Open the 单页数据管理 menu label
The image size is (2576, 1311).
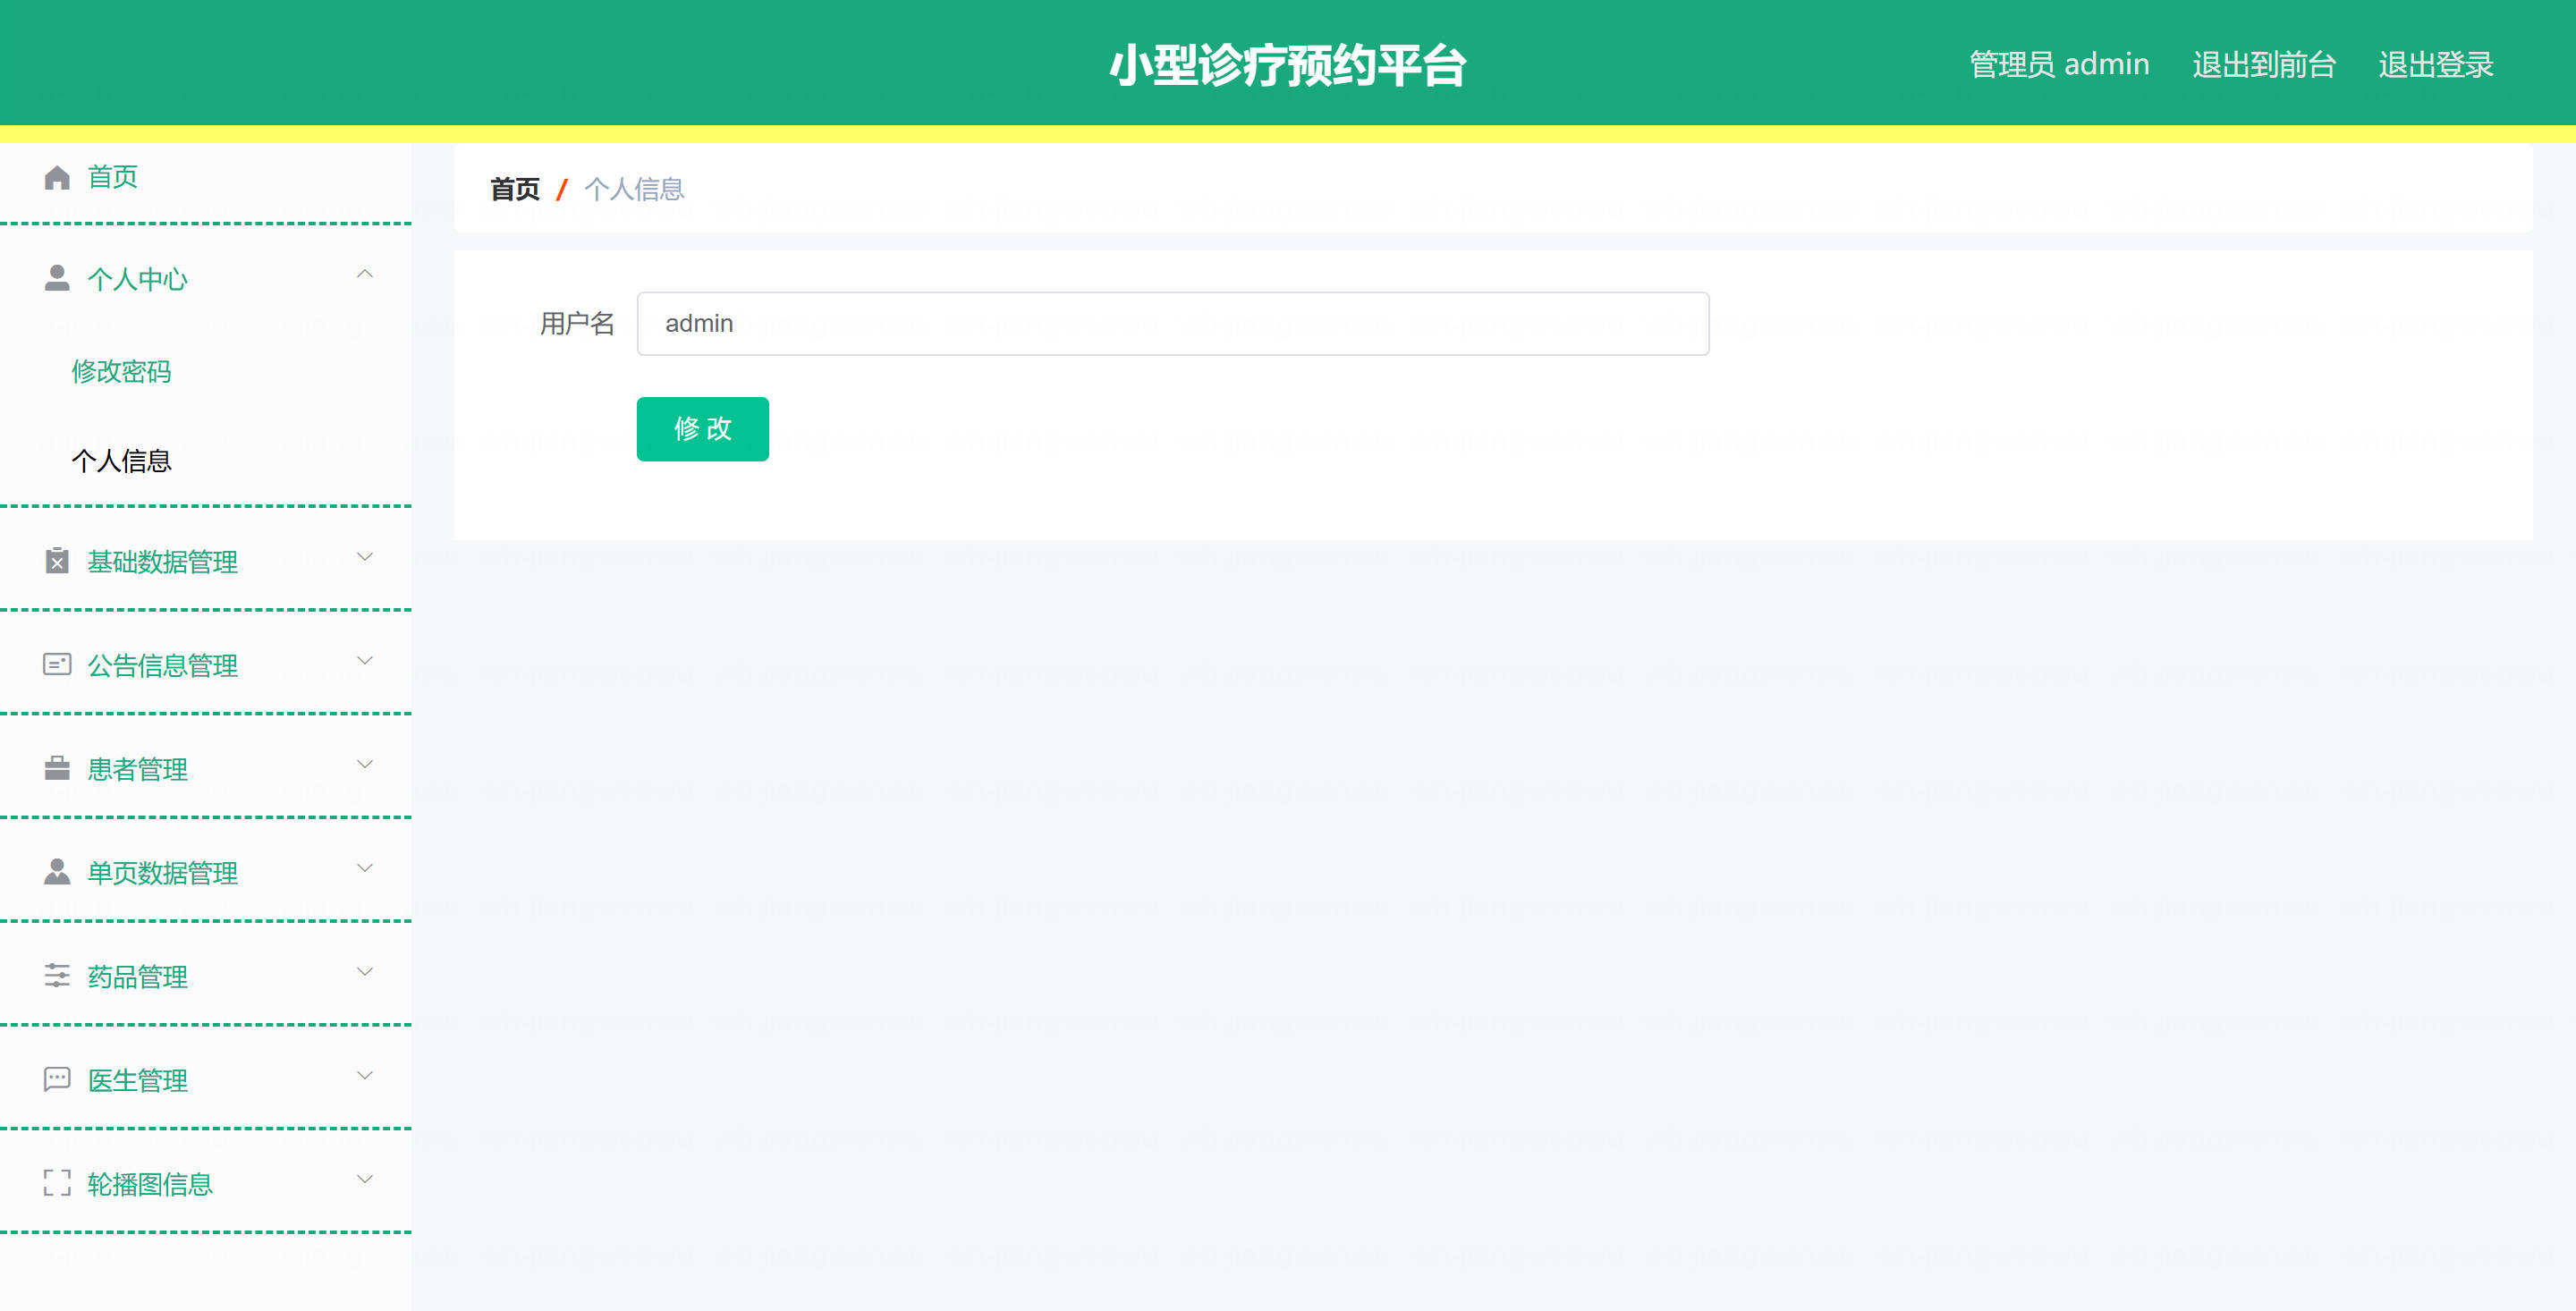(x=162, y=873)
